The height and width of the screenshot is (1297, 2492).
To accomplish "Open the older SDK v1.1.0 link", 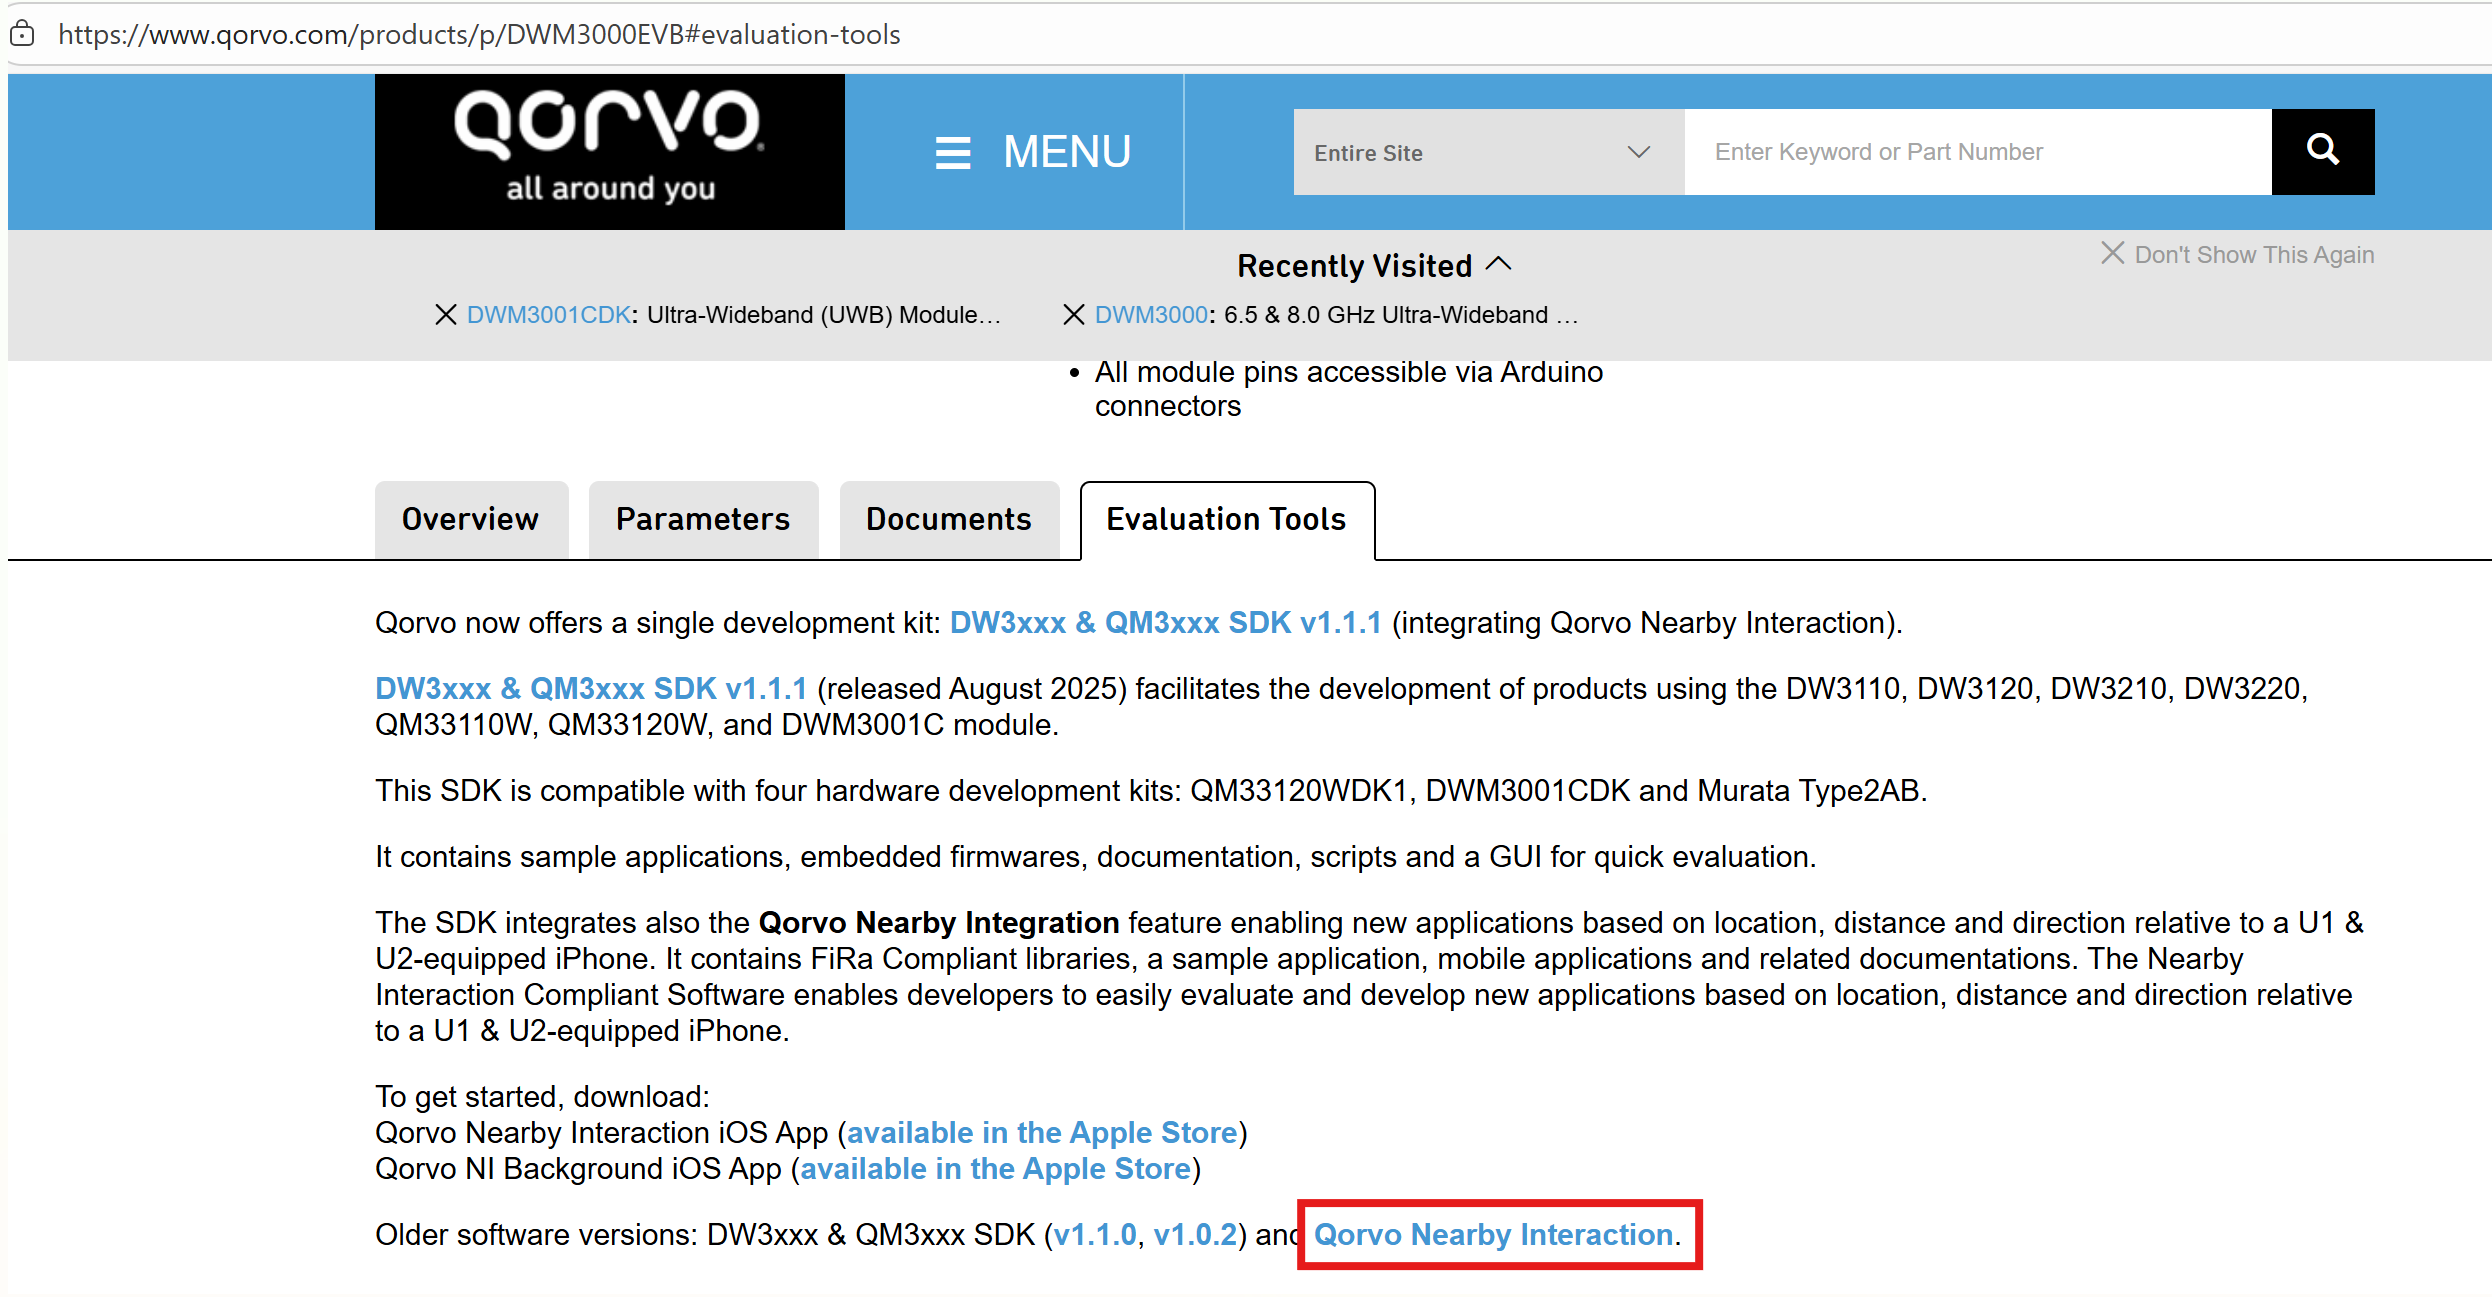I will click(1095, 1235).
